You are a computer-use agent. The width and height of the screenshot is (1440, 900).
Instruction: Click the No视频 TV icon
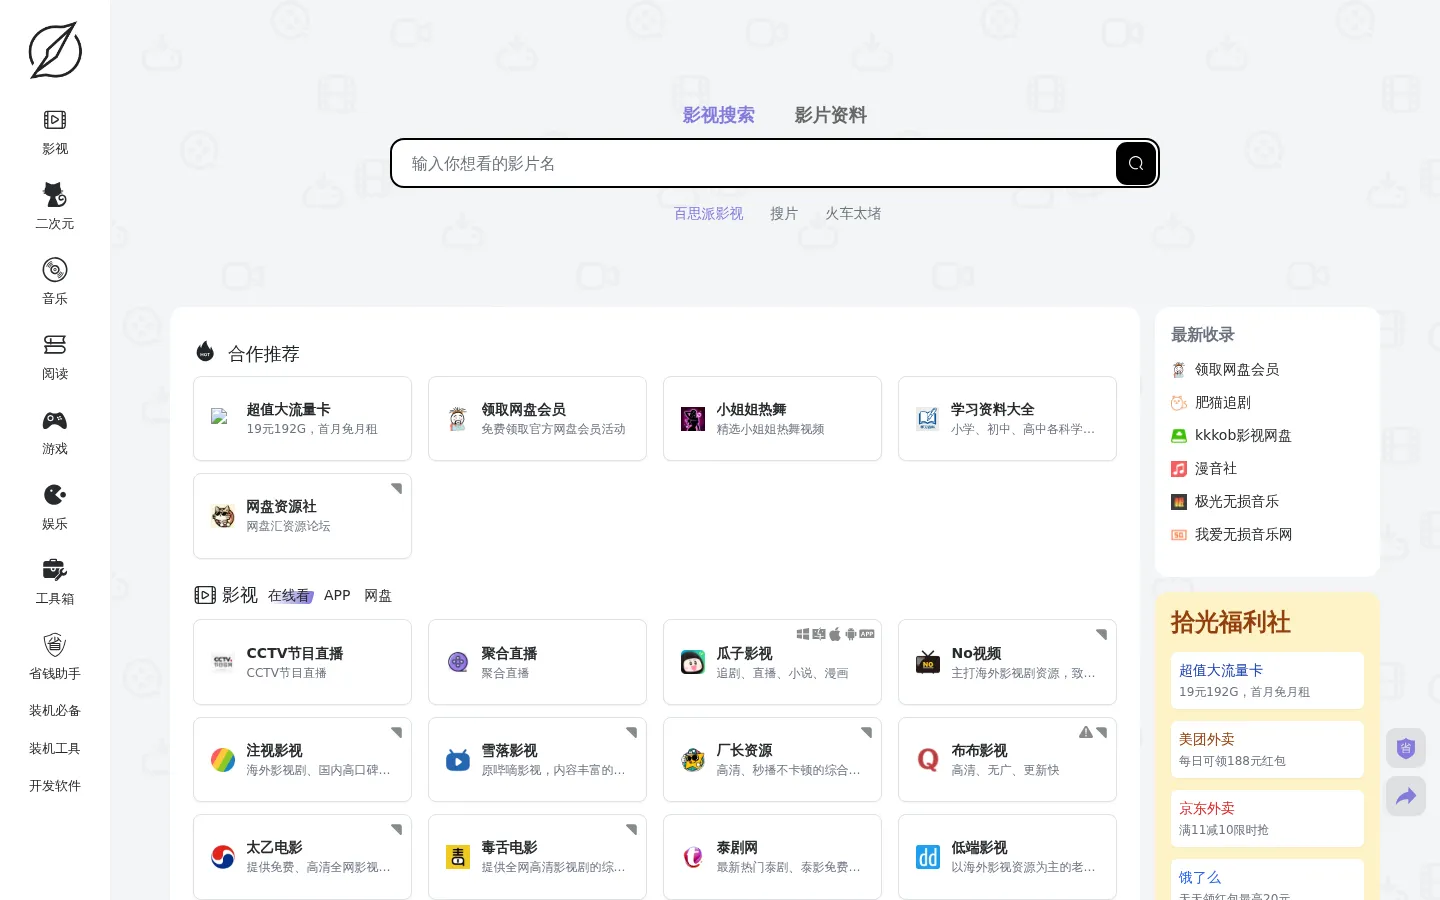point(928,662)
